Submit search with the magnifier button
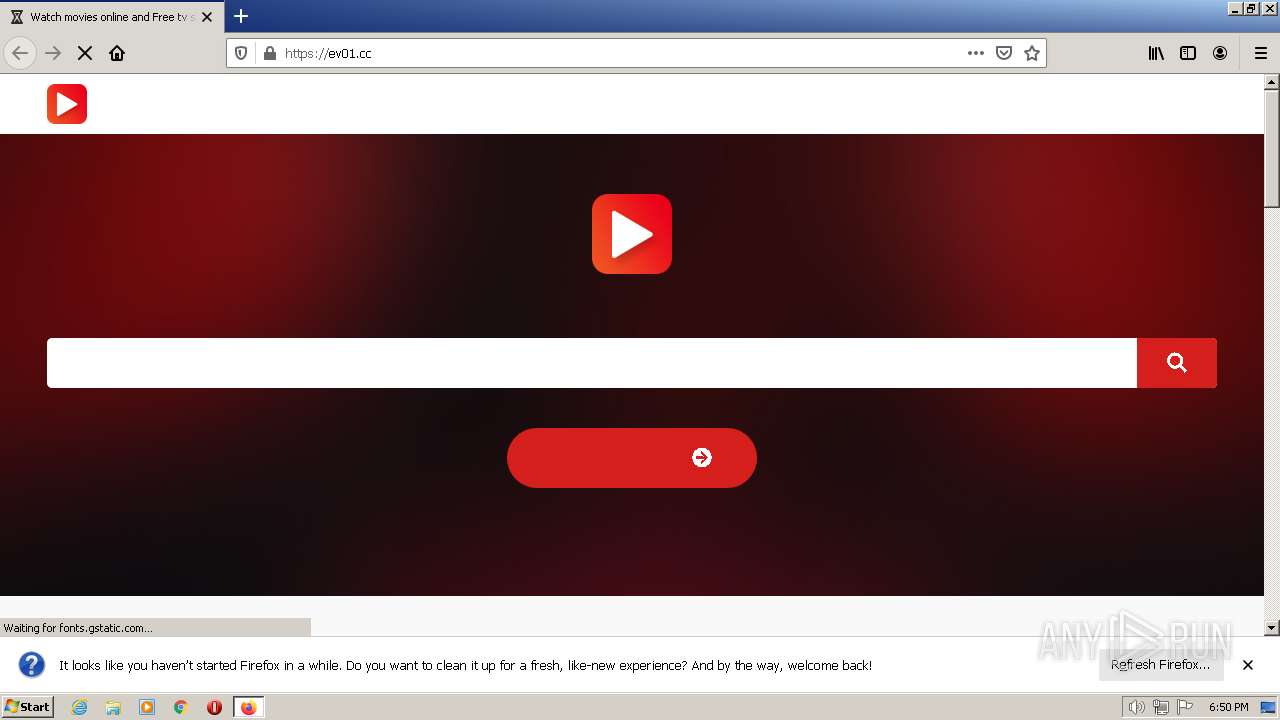The width and height of the screenshot is (1280, 720). click(x=1177, y=363)
